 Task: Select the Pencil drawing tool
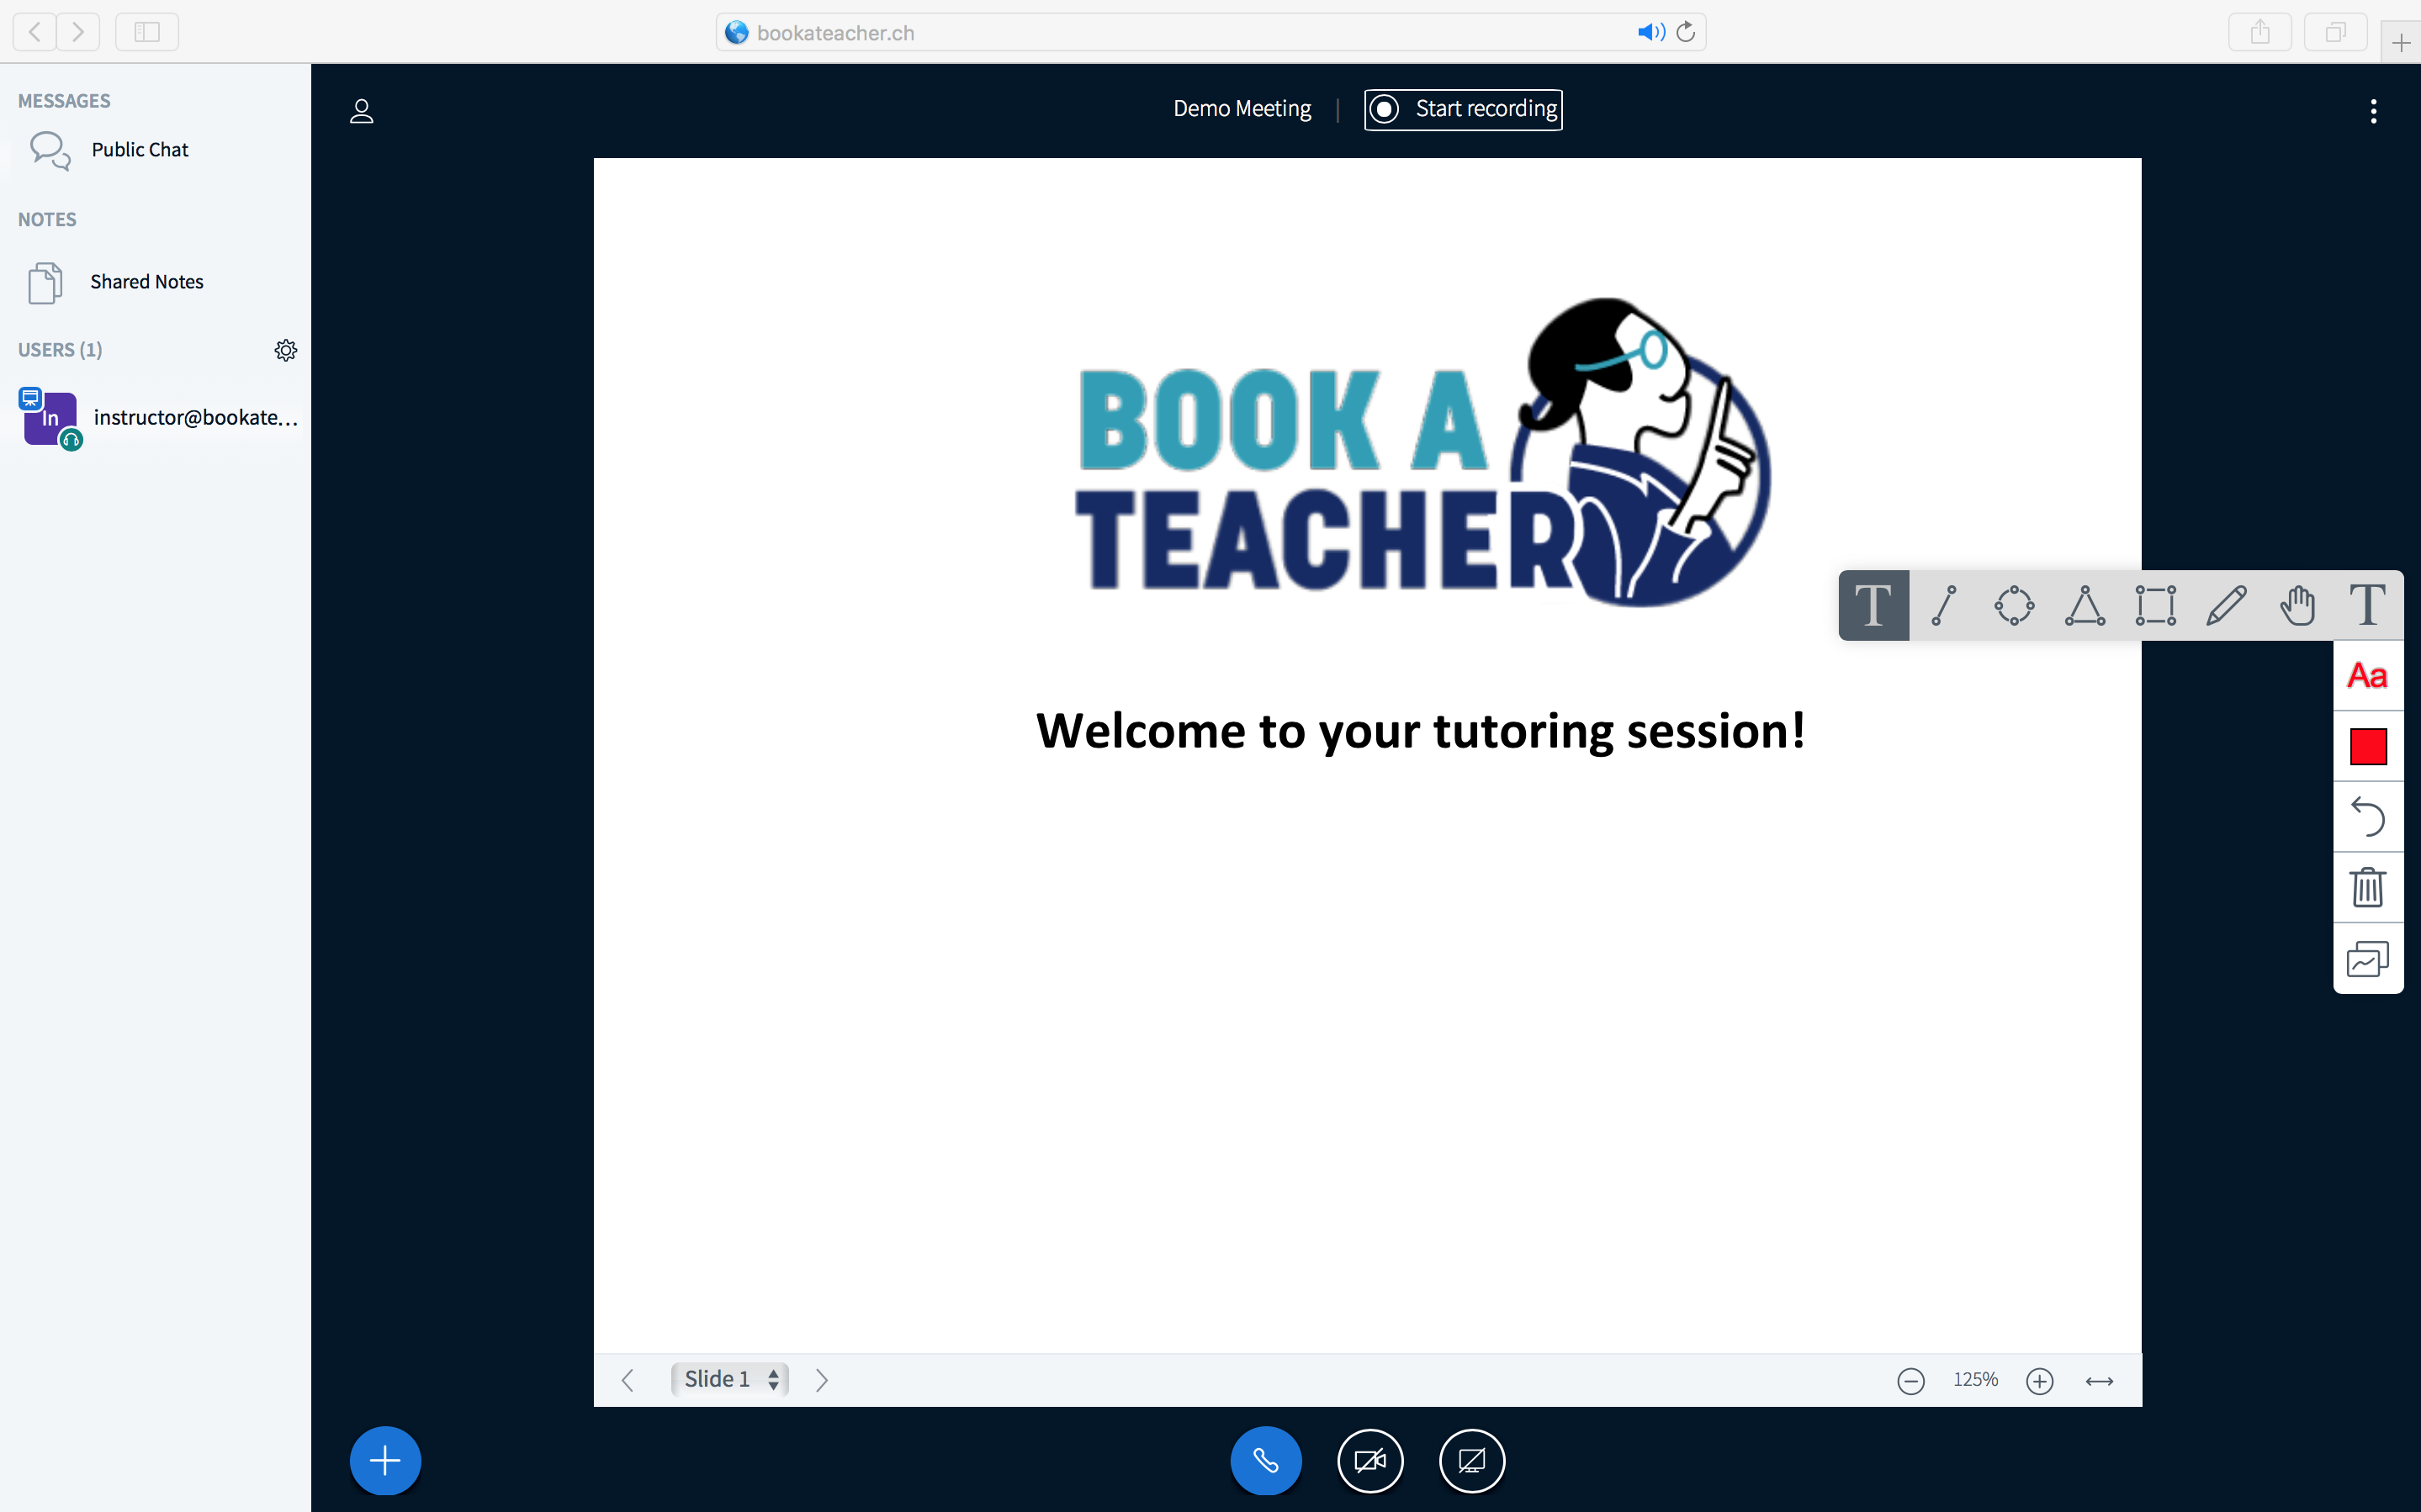(2227, 605)
